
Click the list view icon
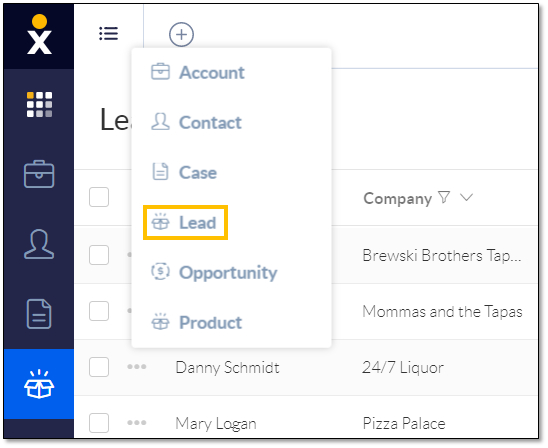click(108, 34)
